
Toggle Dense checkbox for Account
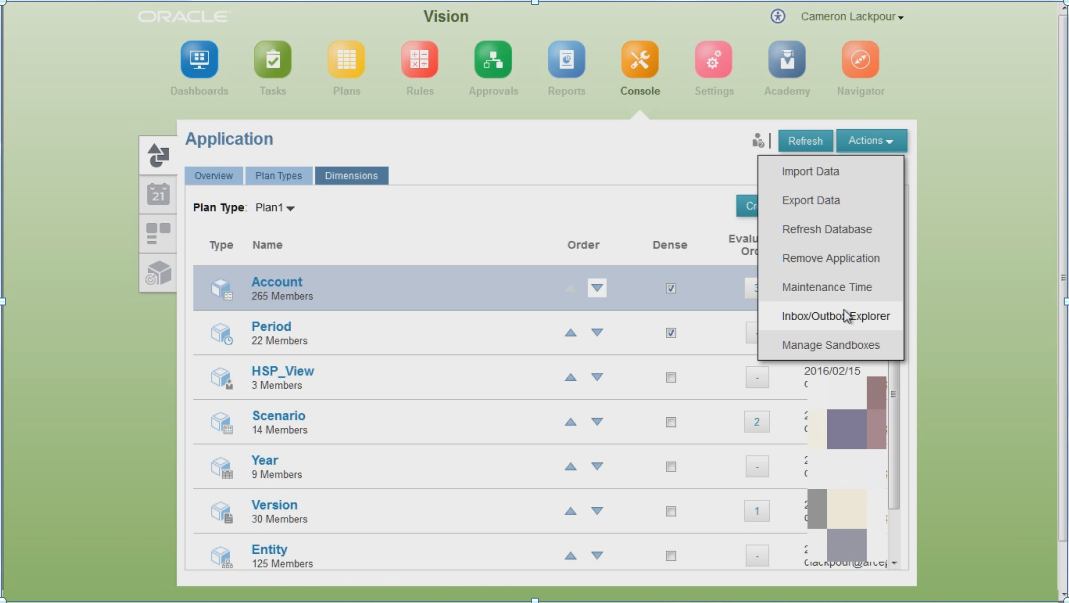(x=671, y=289)
